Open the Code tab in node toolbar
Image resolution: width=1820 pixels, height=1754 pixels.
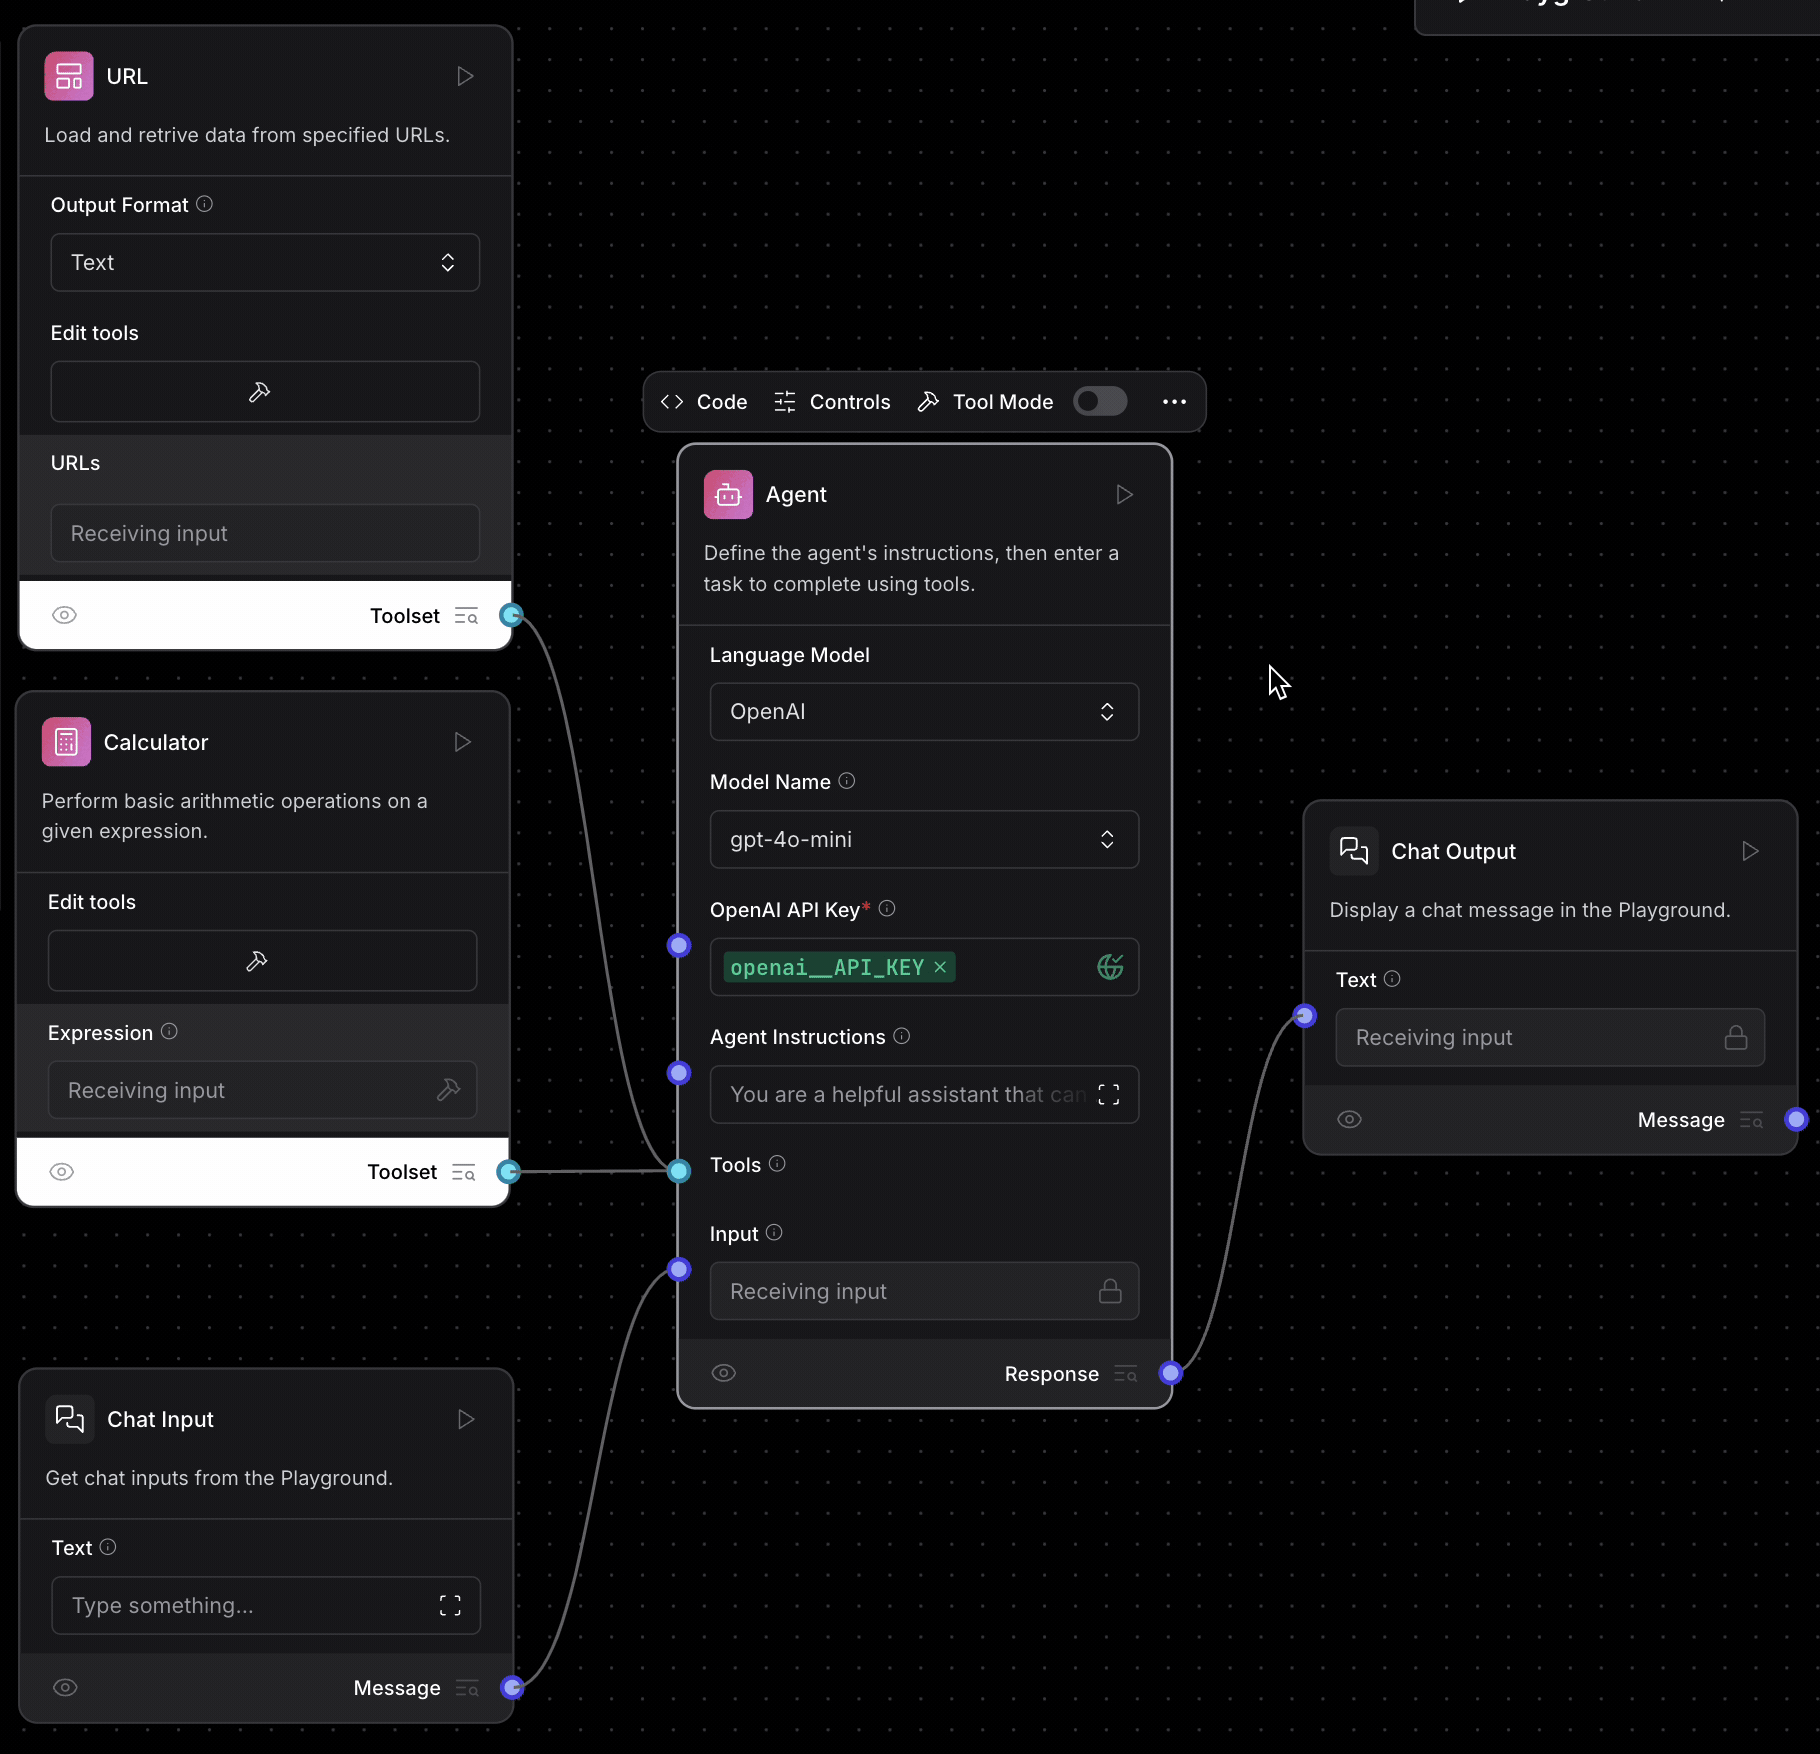(704, 402)
